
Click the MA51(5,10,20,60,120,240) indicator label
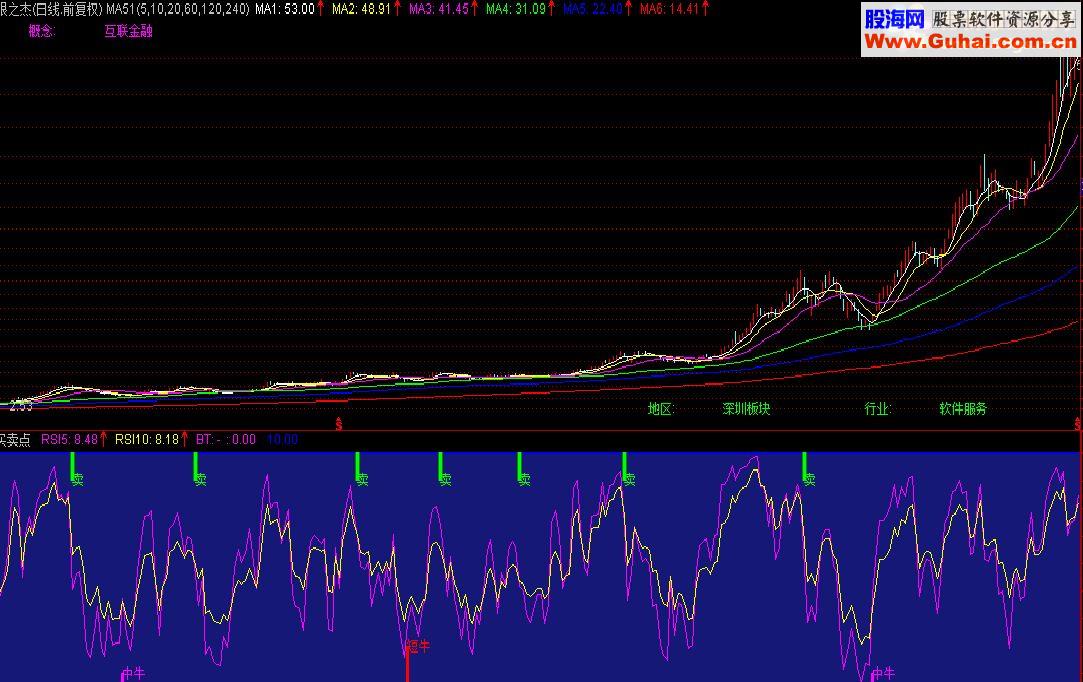pyautogui.click(x=178, y=9)
